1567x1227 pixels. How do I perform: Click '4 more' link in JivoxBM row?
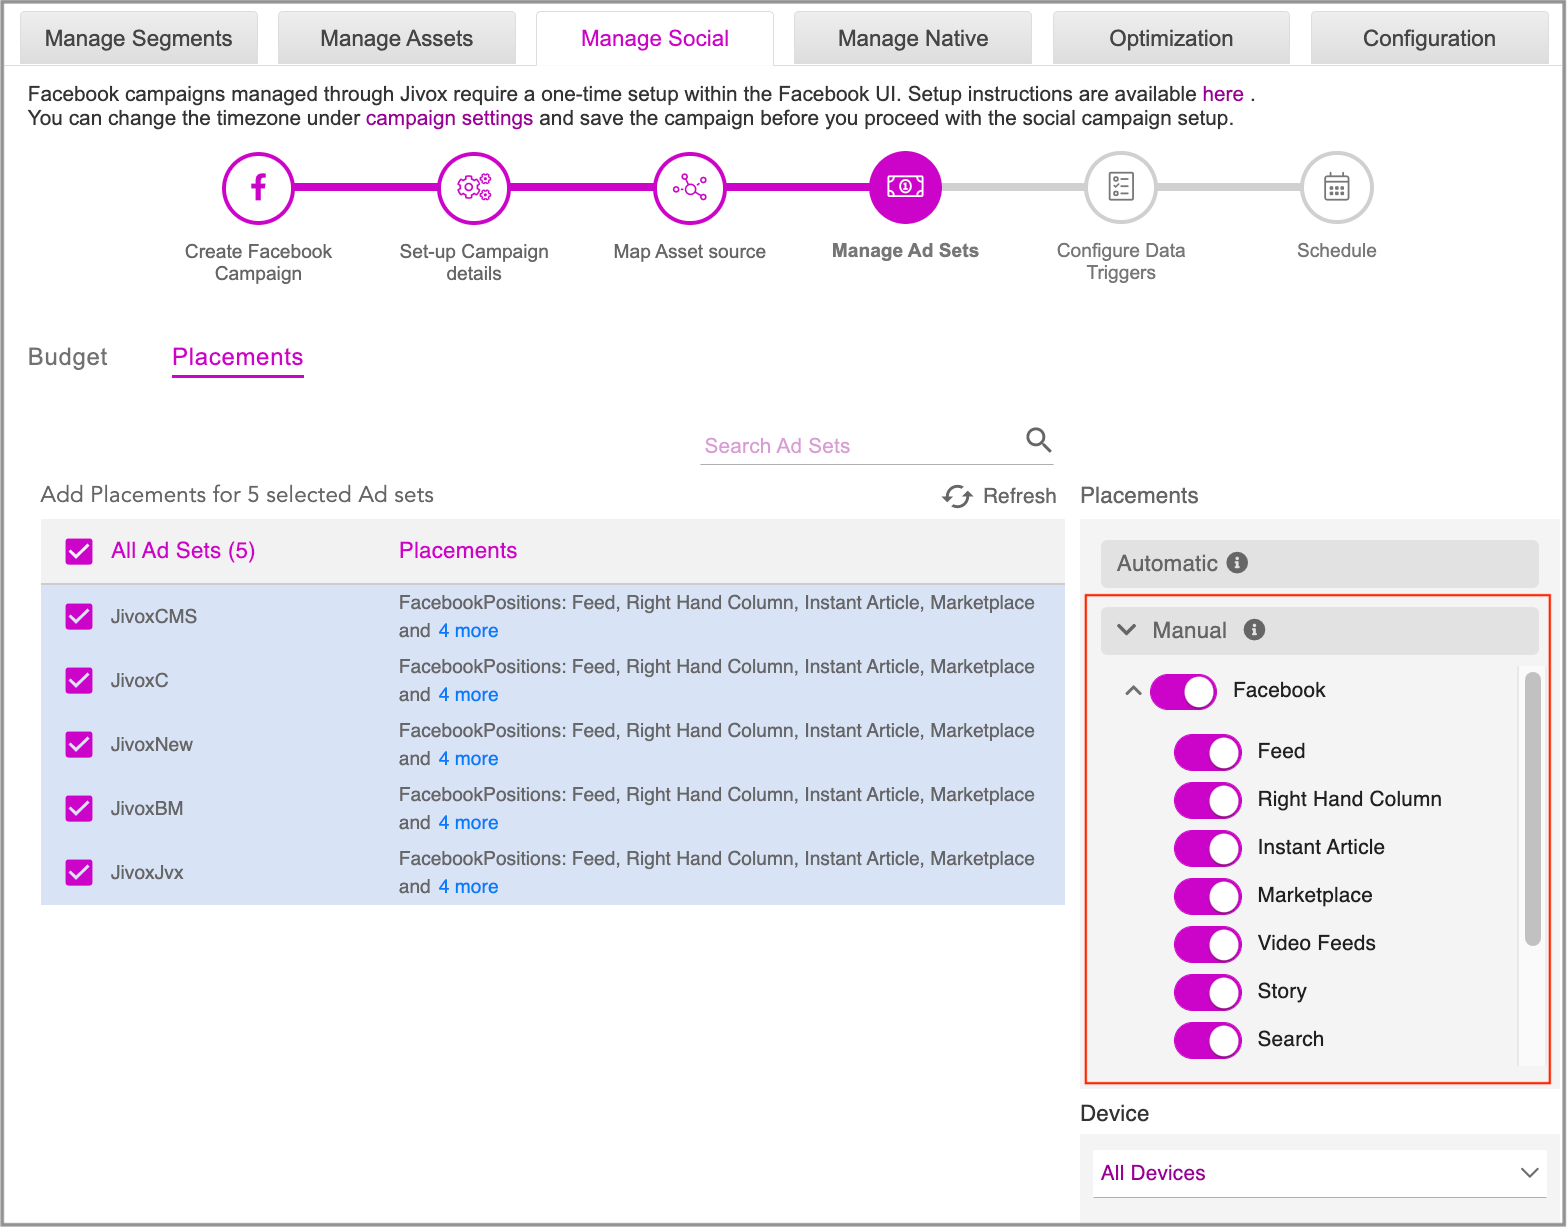point(468,823)
